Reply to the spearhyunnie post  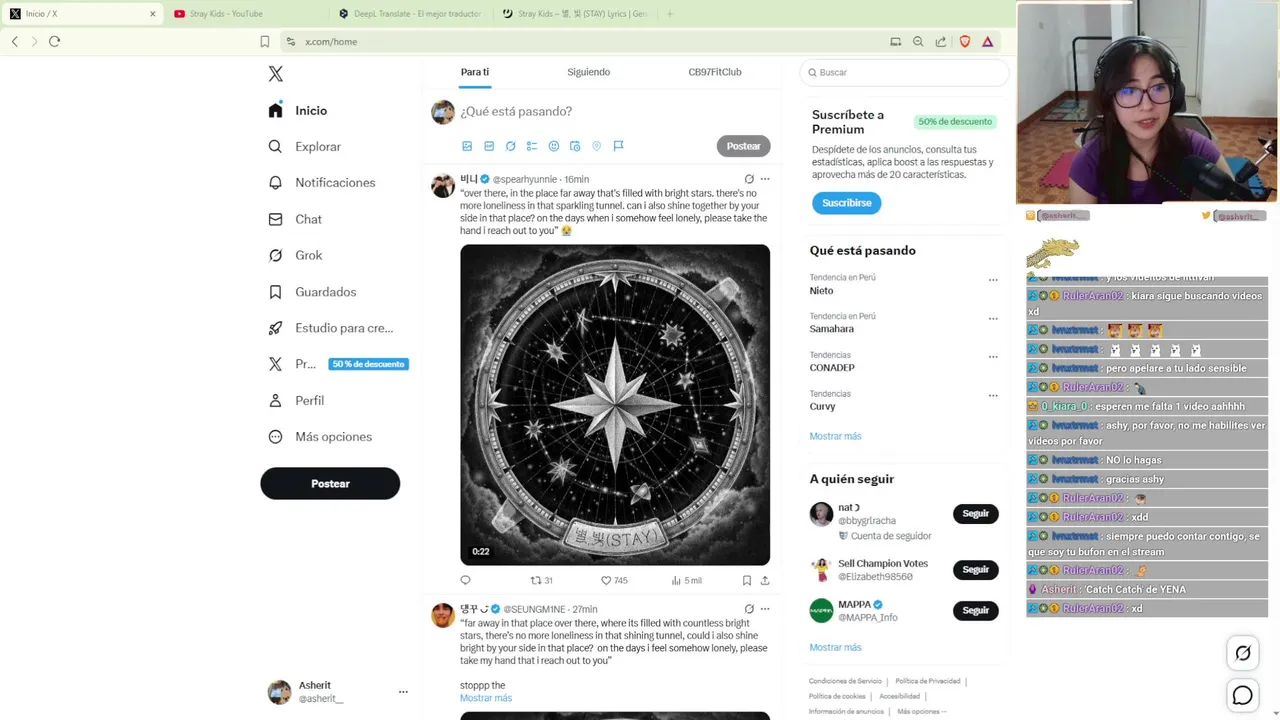[x=465, y=580]
